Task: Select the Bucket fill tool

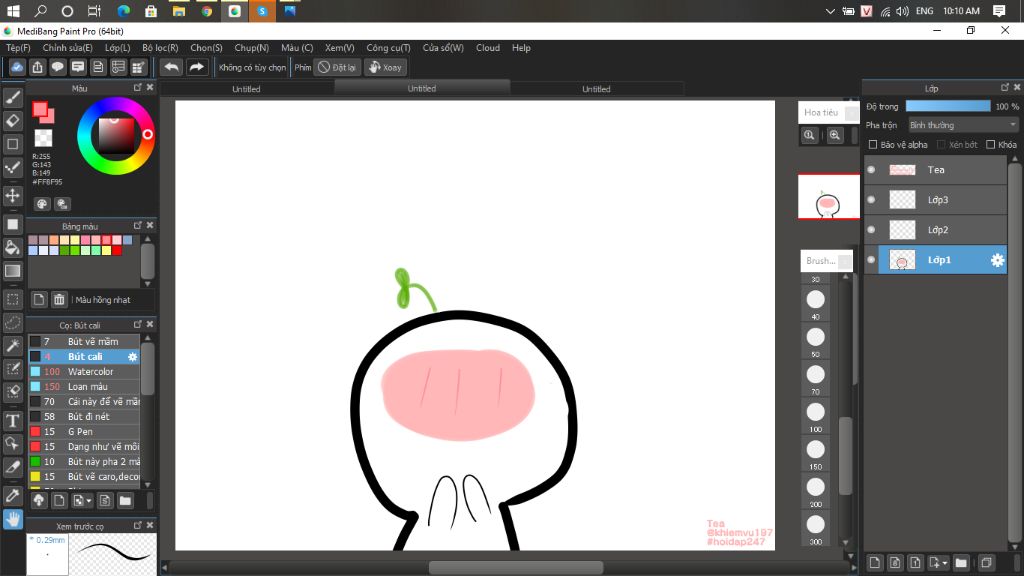Action: [12, 248]
